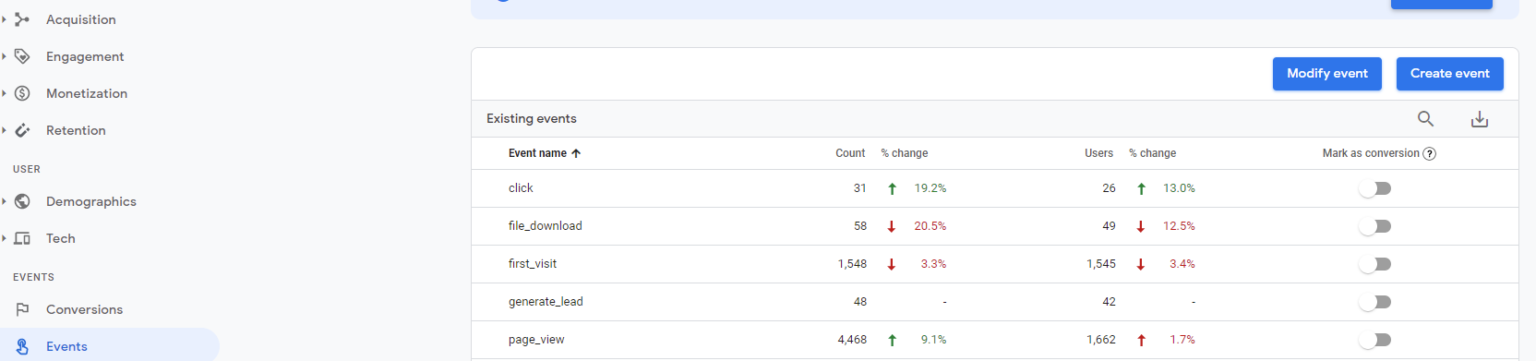This screenshot has width=1536, height=361.
Task: Download the events list with download icon
Action: click(x=1480, y=119)
